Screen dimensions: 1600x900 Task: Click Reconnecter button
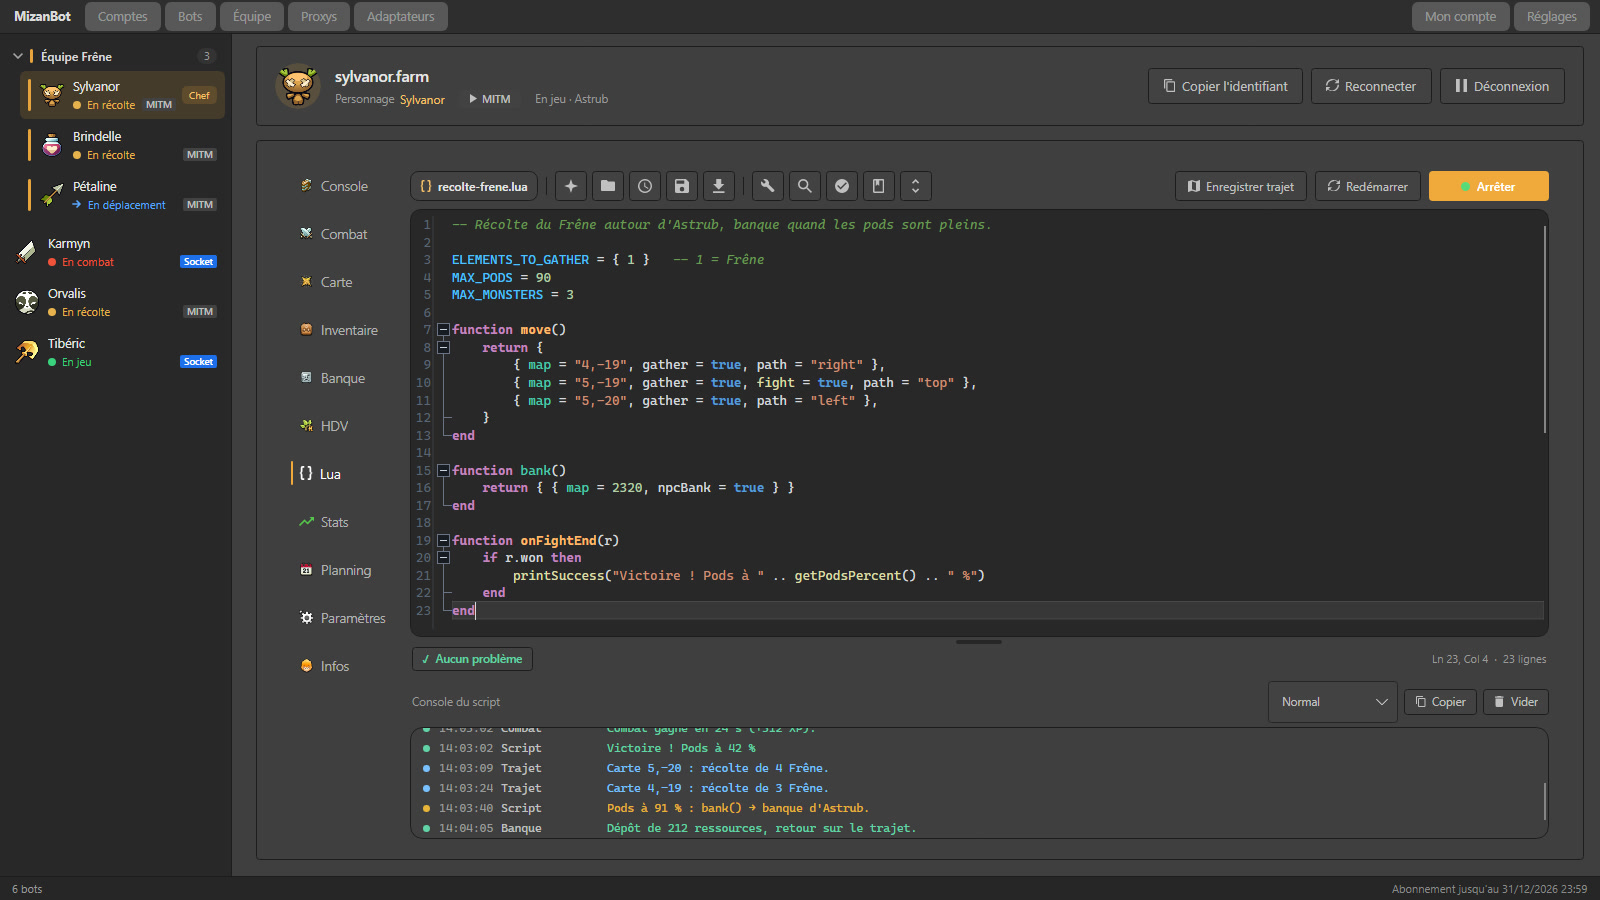tap(1371, 86)
